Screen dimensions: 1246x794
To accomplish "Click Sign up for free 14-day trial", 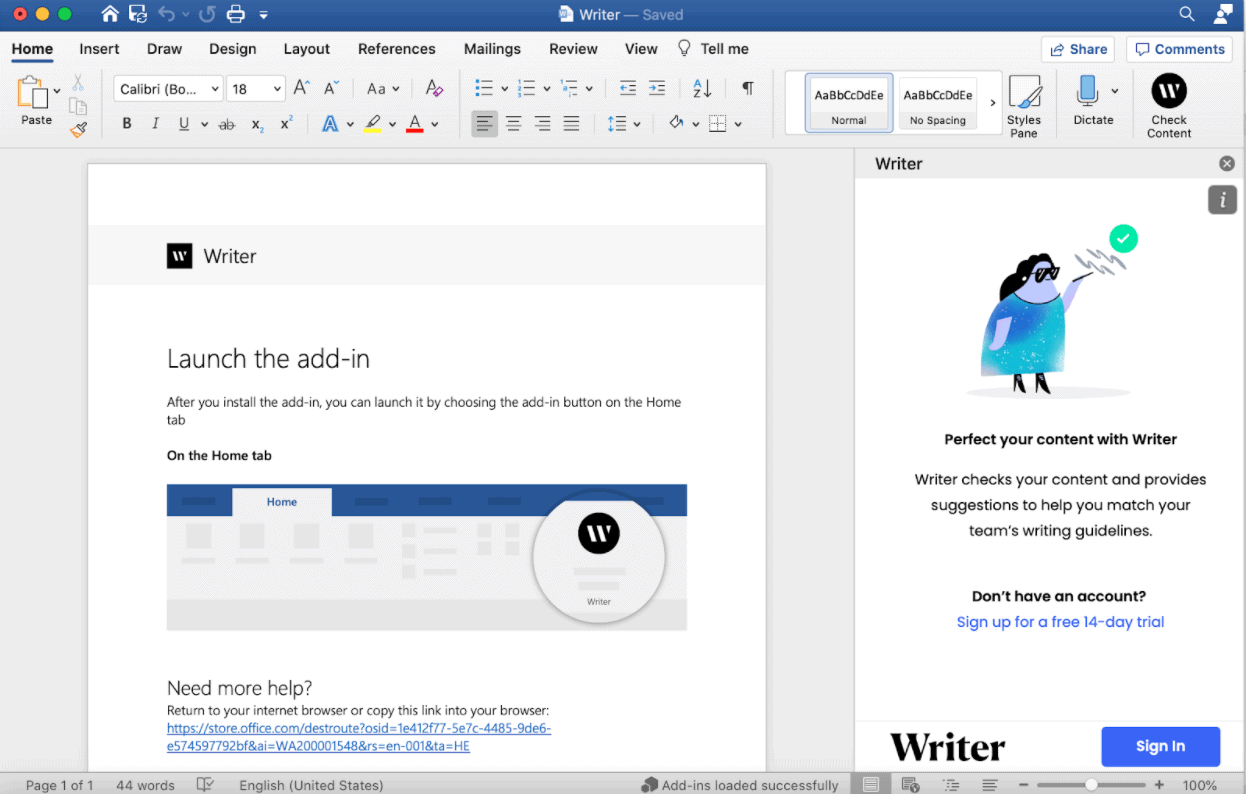I will pyautogui.click(x=1060, y=622).
